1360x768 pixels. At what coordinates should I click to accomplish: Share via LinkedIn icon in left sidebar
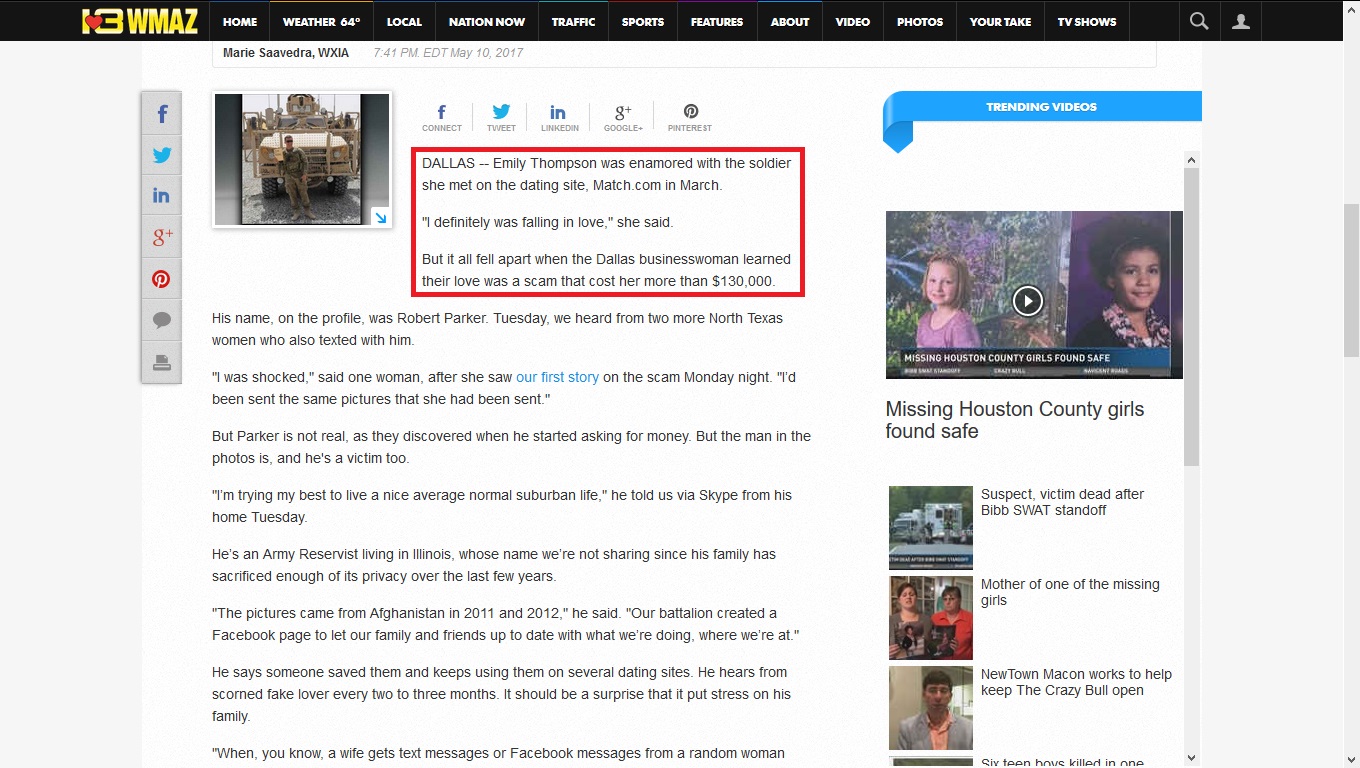[x=161, y=196]
